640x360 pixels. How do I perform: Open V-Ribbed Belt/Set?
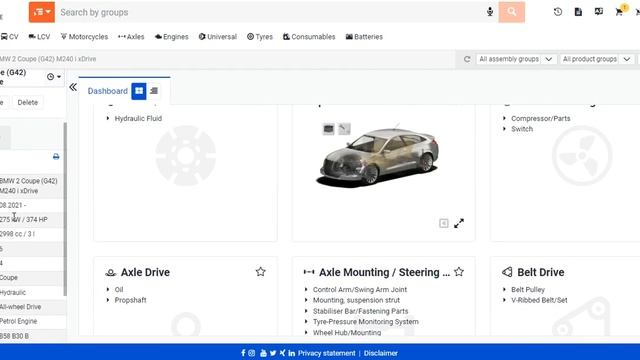click(539, 300)
